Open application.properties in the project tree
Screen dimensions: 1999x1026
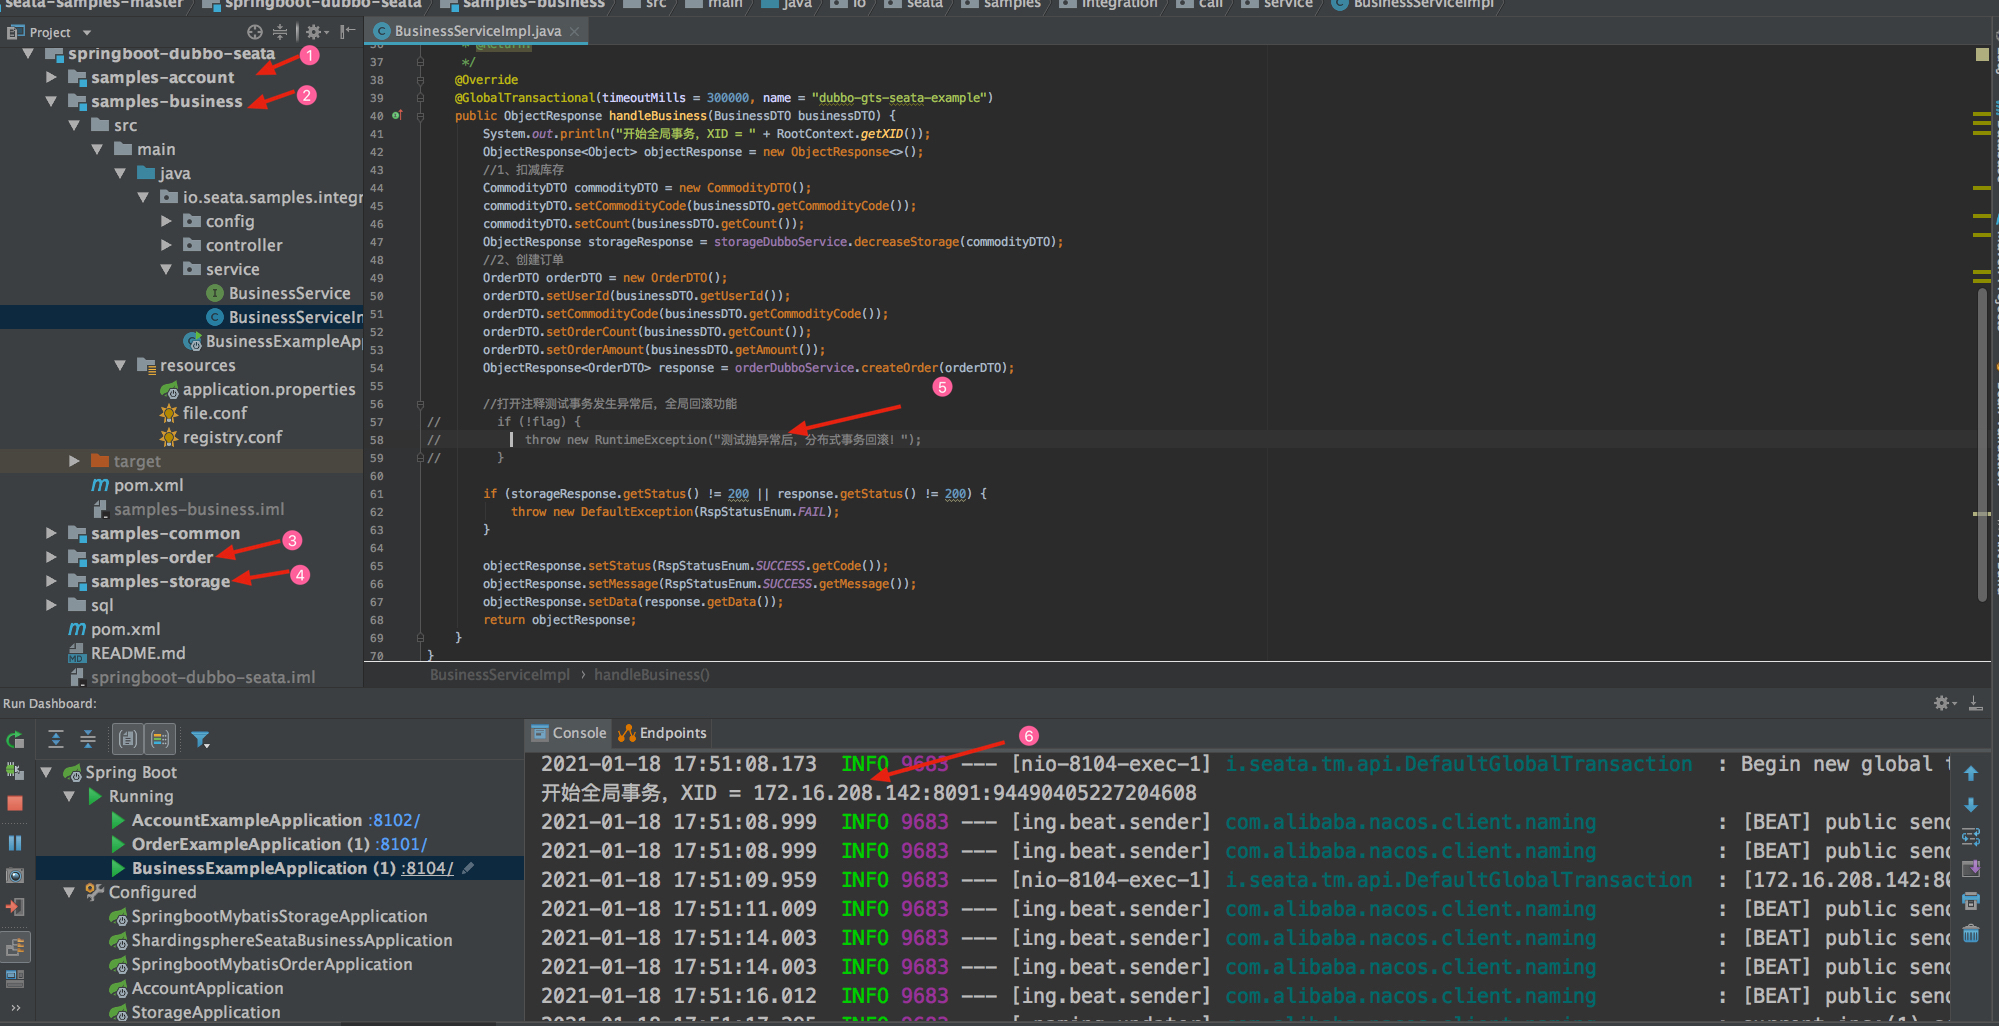[x=257, y=389]
